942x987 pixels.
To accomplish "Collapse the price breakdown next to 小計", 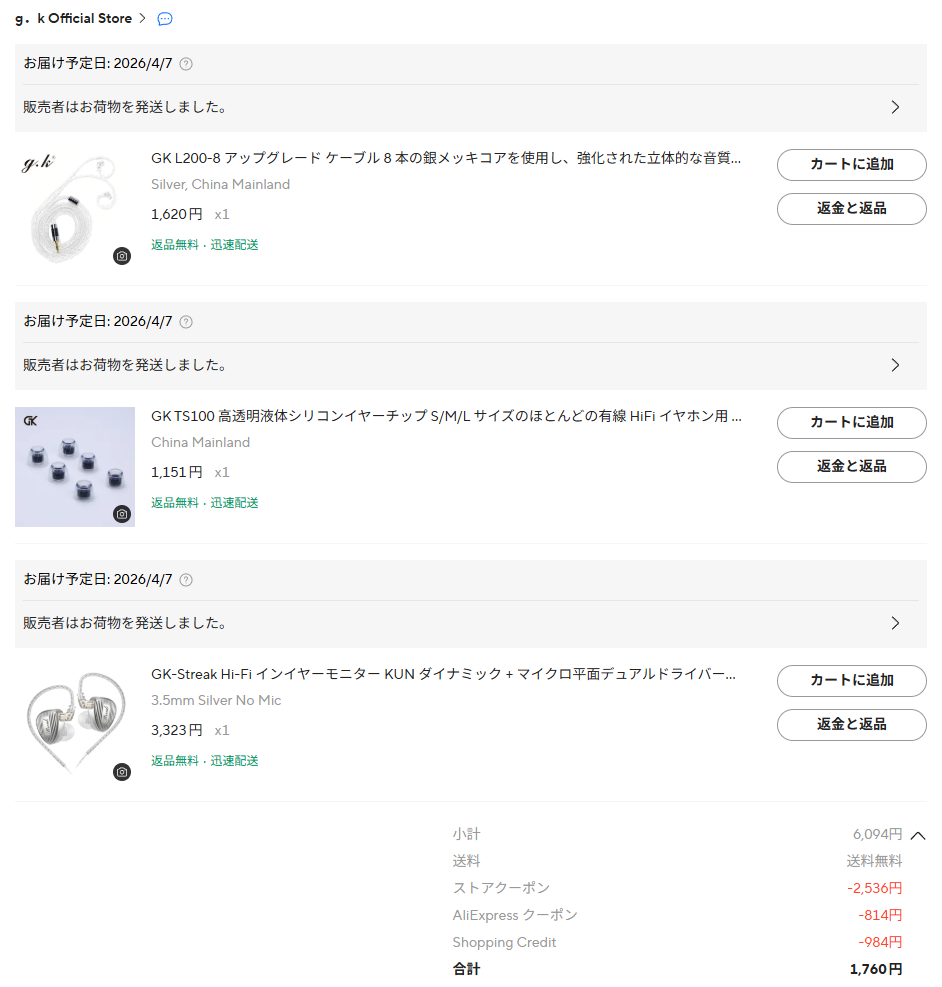I will click(918, 835).
